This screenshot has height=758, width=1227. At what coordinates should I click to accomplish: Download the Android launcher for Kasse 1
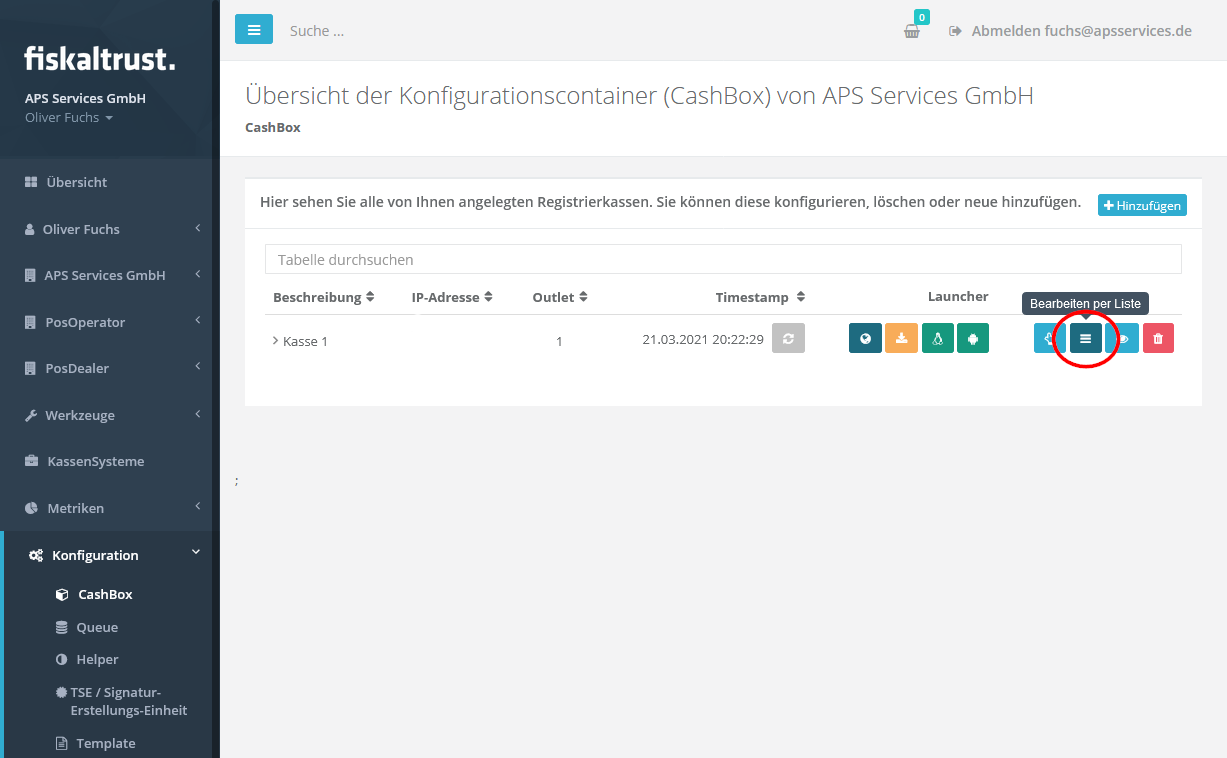pyautogui.click(x=972, y=339)
